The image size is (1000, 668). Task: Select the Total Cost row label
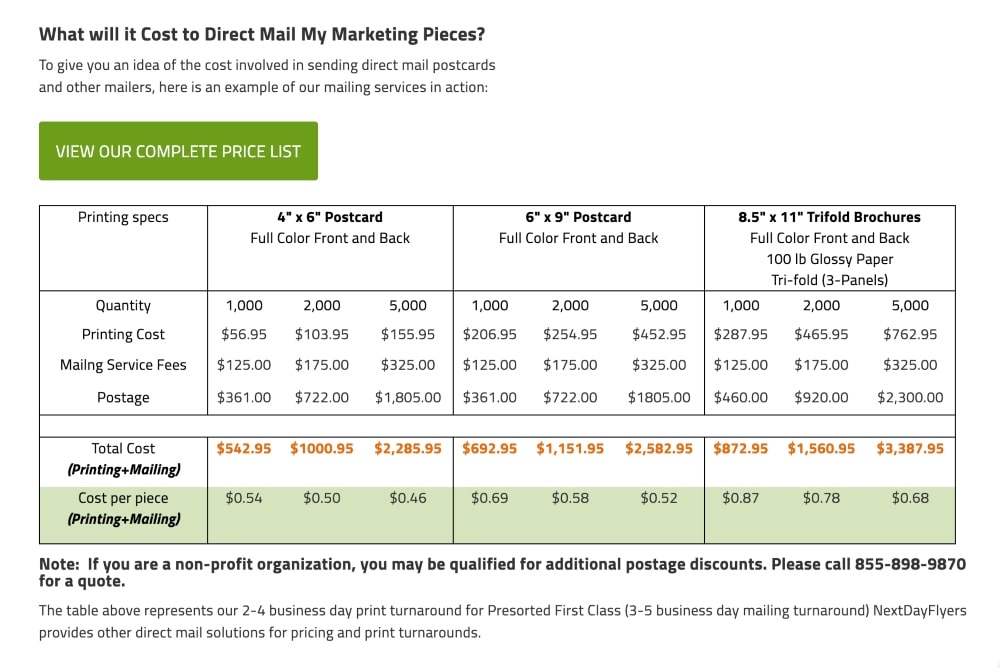pyautogui.click(x=122, y=448)
